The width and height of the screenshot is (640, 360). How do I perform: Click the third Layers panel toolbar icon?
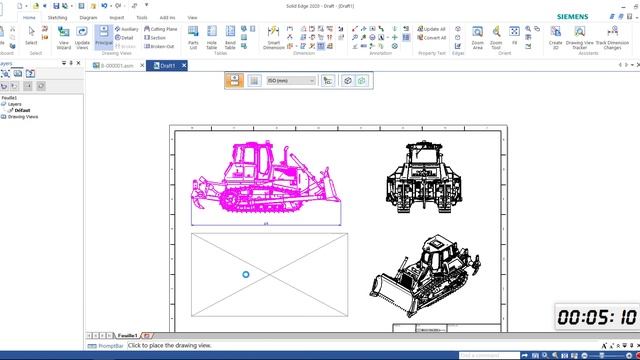click(x=30, y=73)
